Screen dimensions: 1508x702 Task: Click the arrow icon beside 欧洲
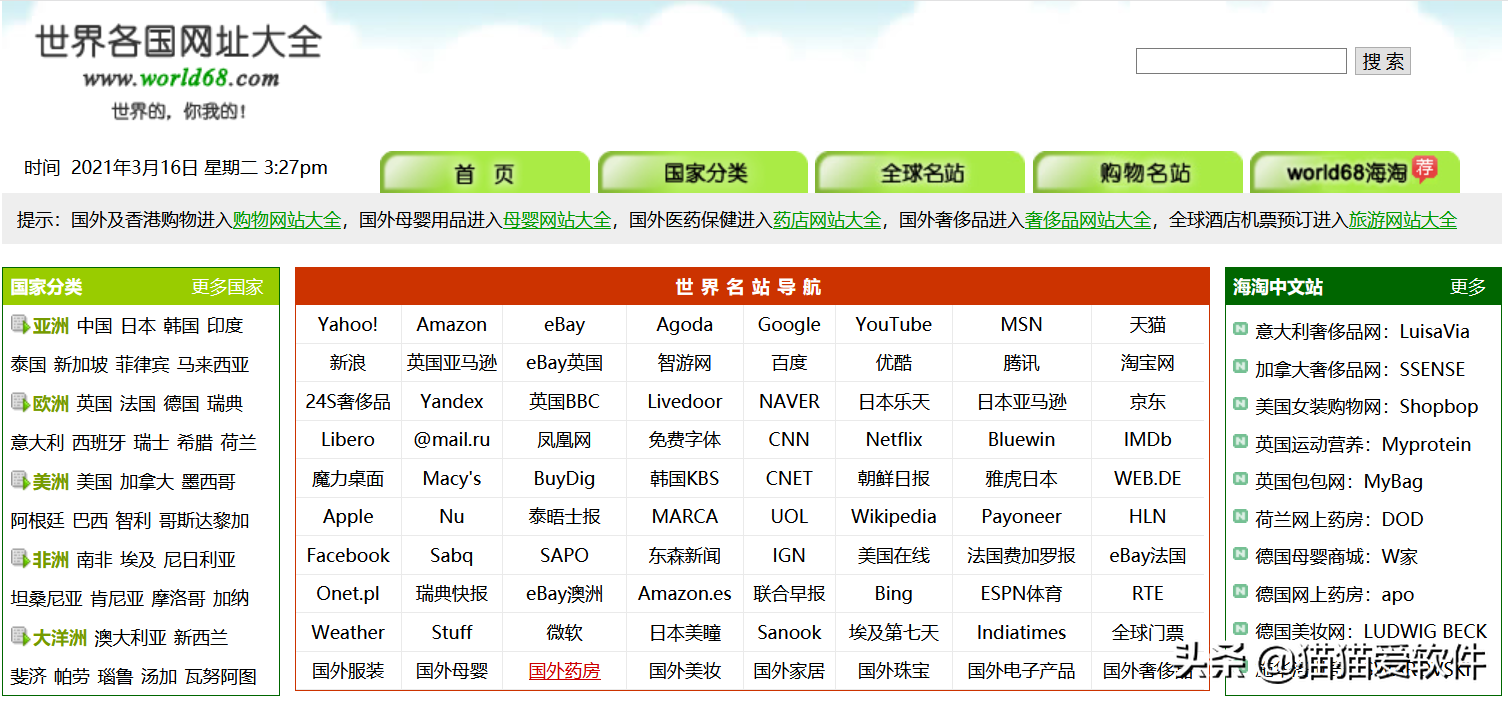tap(20, 403)
